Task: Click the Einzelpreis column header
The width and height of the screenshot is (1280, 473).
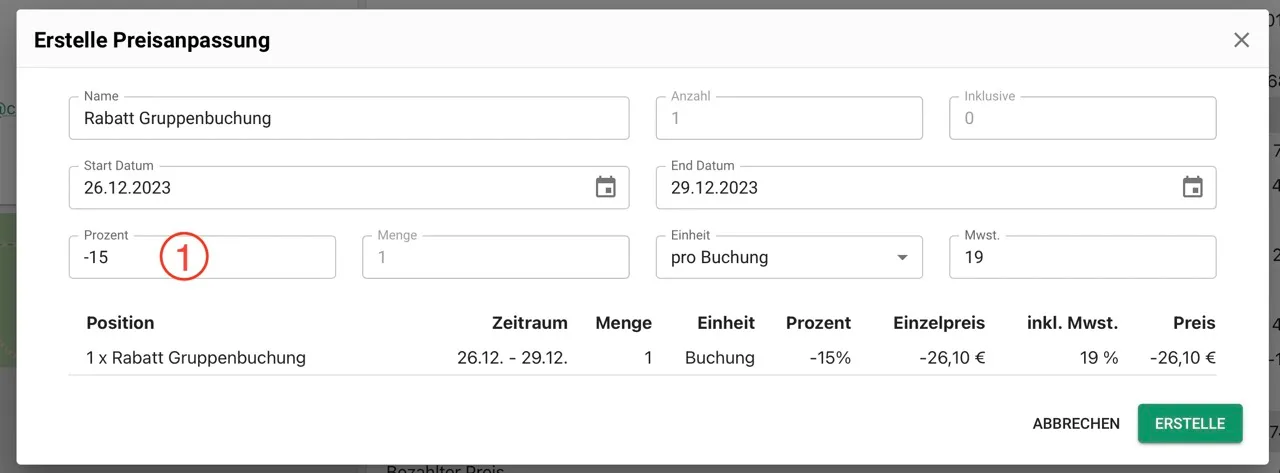Action: point(938,323)
